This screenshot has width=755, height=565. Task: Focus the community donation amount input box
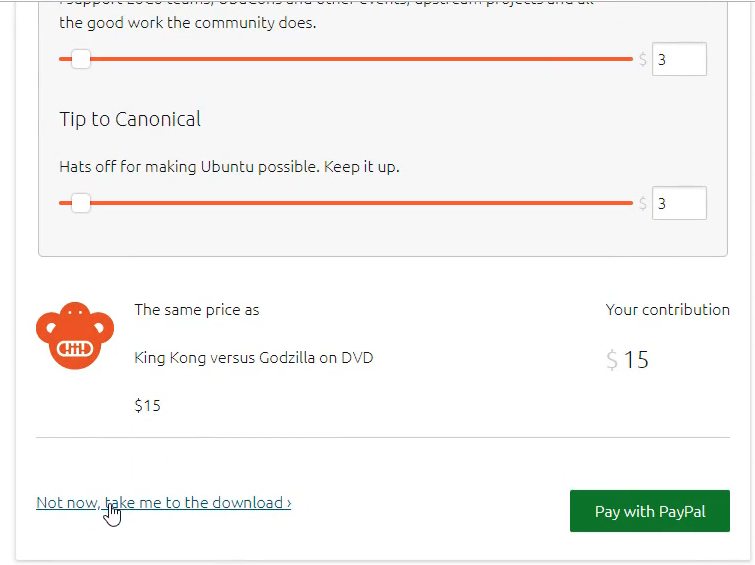coord(679,59)
